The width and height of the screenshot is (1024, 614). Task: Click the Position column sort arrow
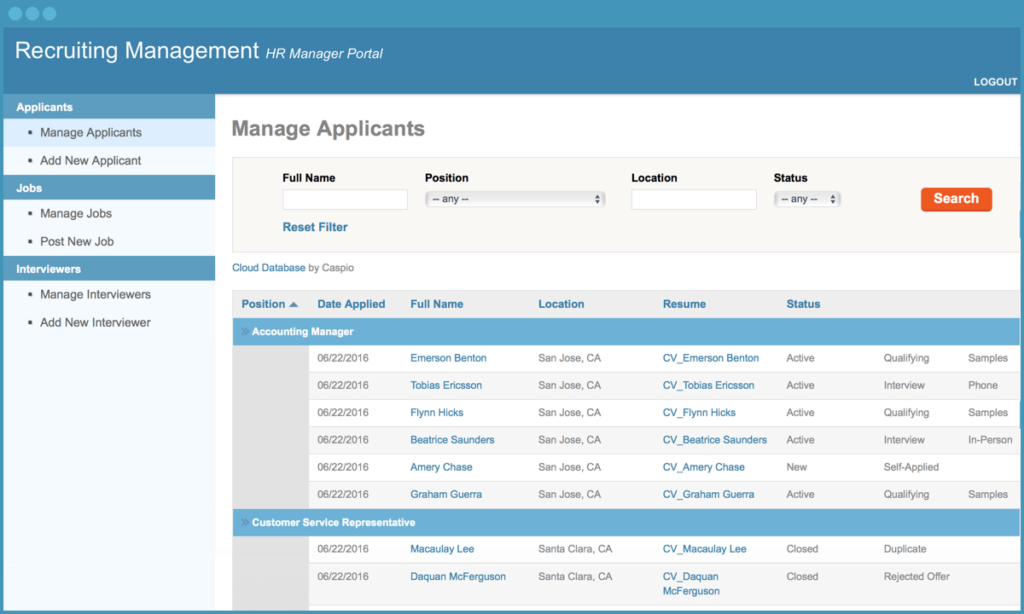click(x=293, y=304)
